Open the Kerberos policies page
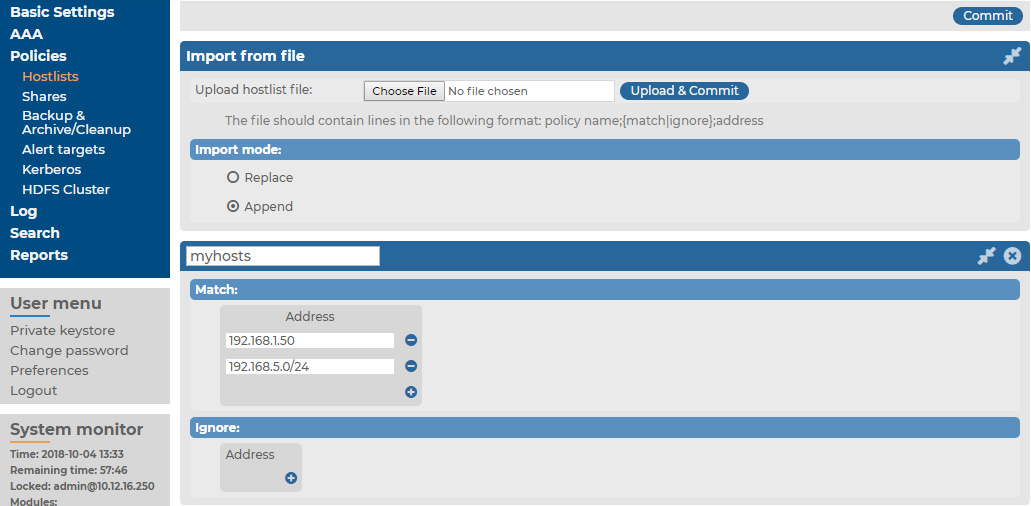 coord(51,170)
